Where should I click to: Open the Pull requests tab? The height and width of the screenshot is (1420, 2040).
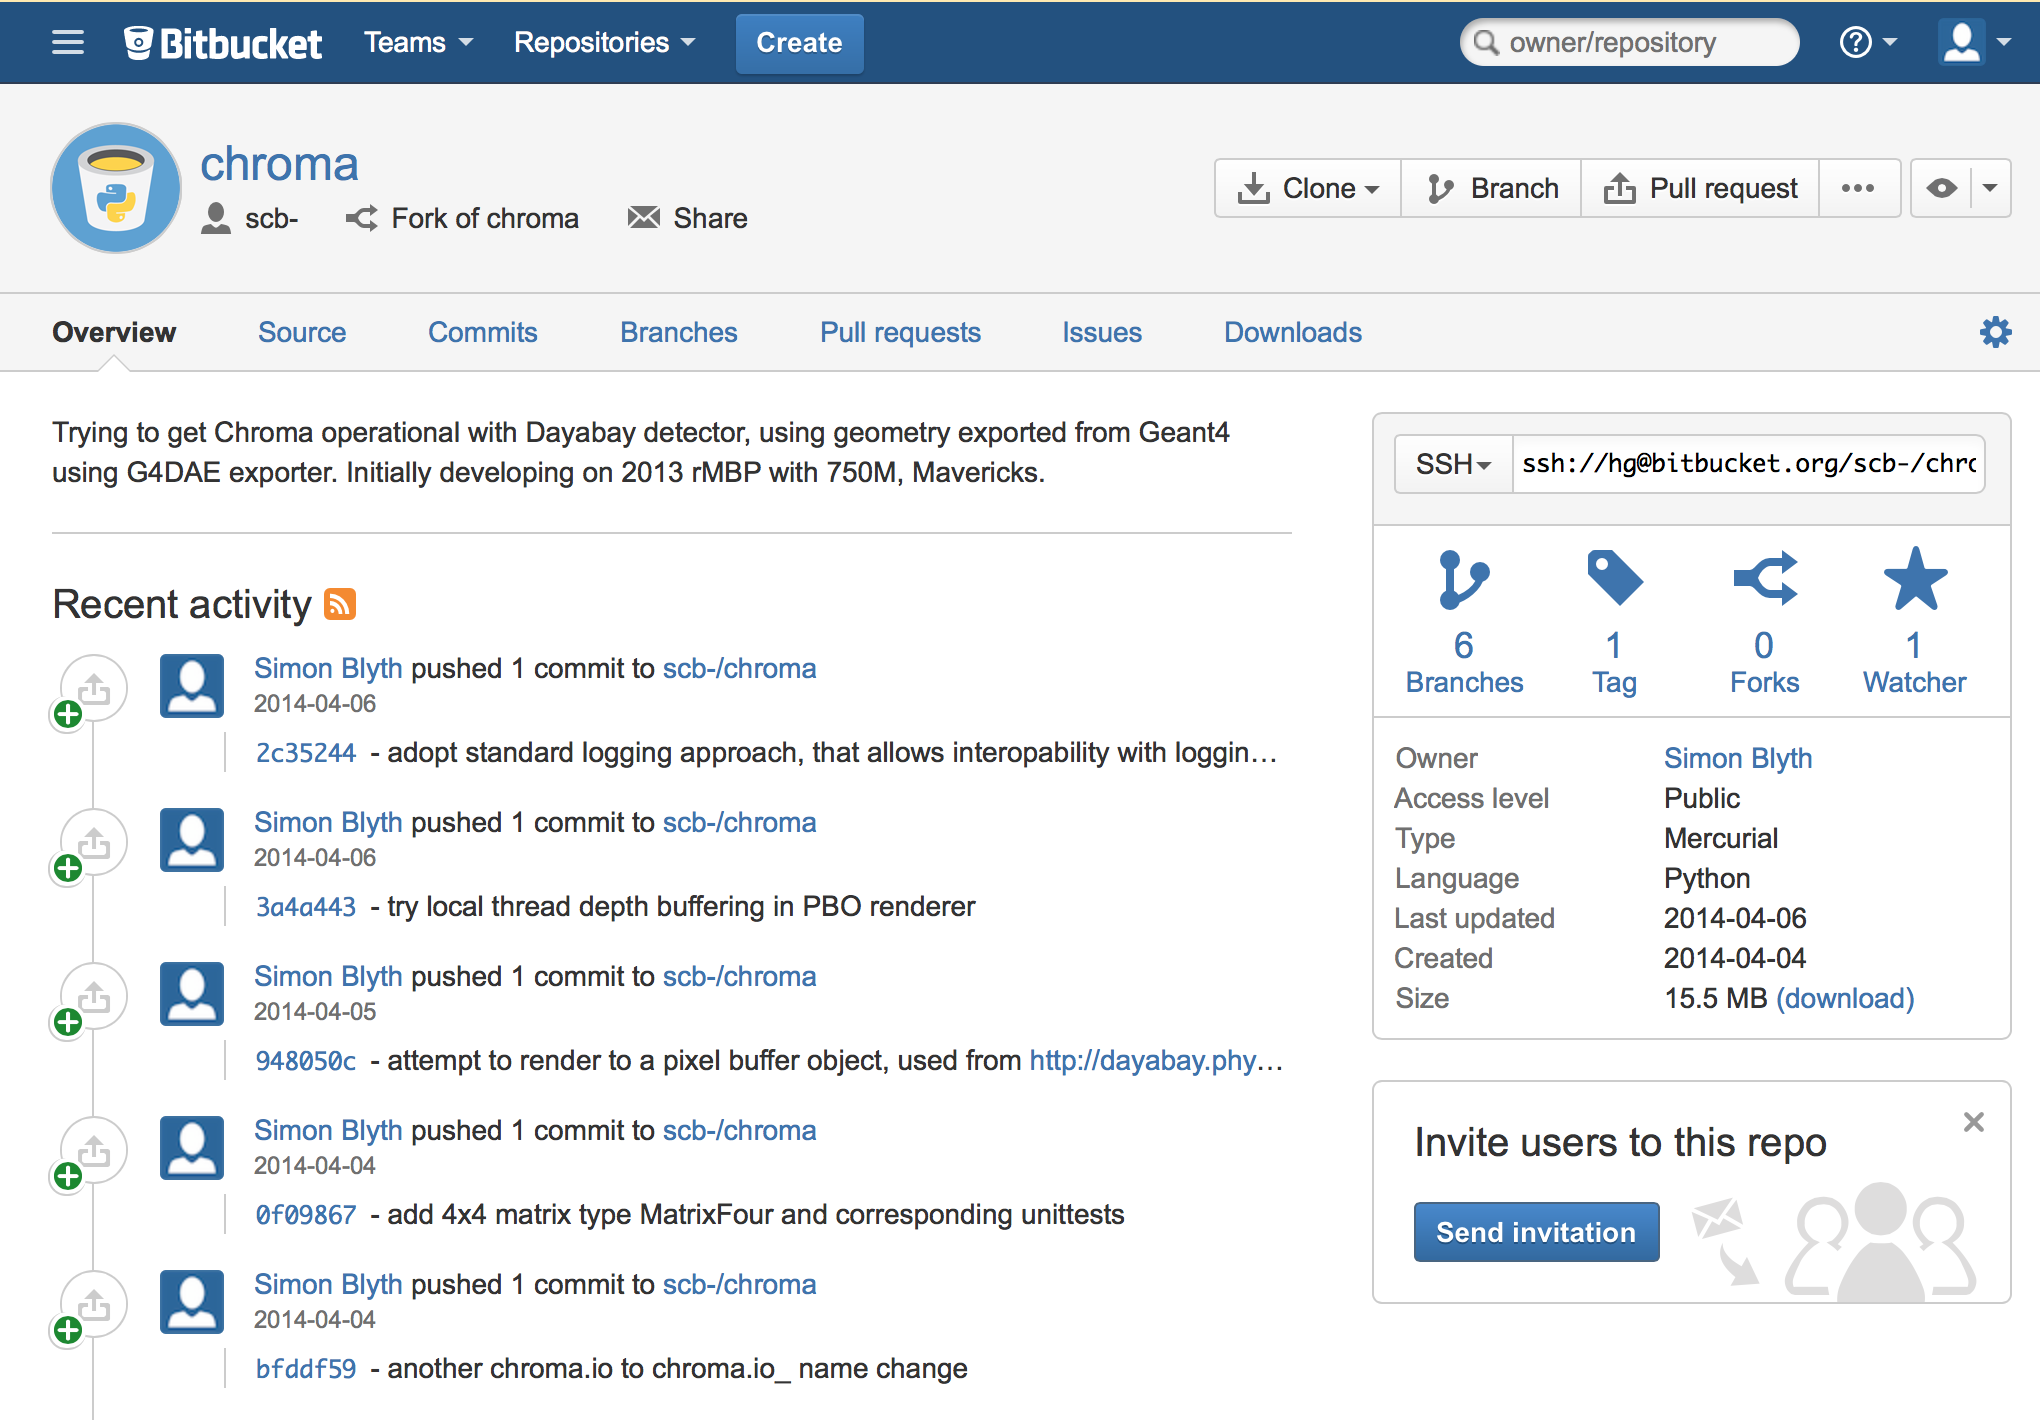coord(900,332)
